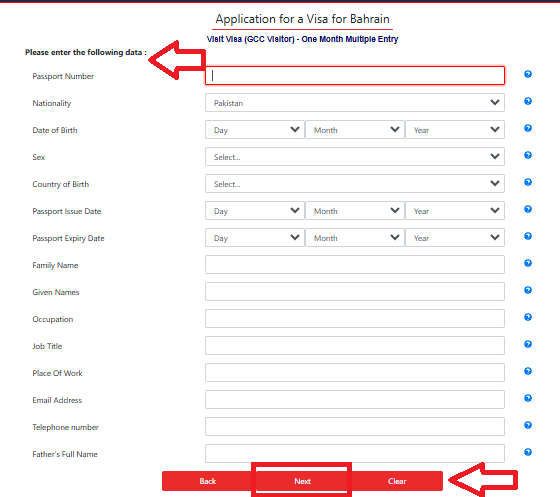Image resolution: width=560 pixels, height=497 pixels.
Task: Click help icon beside Father's Full Name
Action: [528, 452]
